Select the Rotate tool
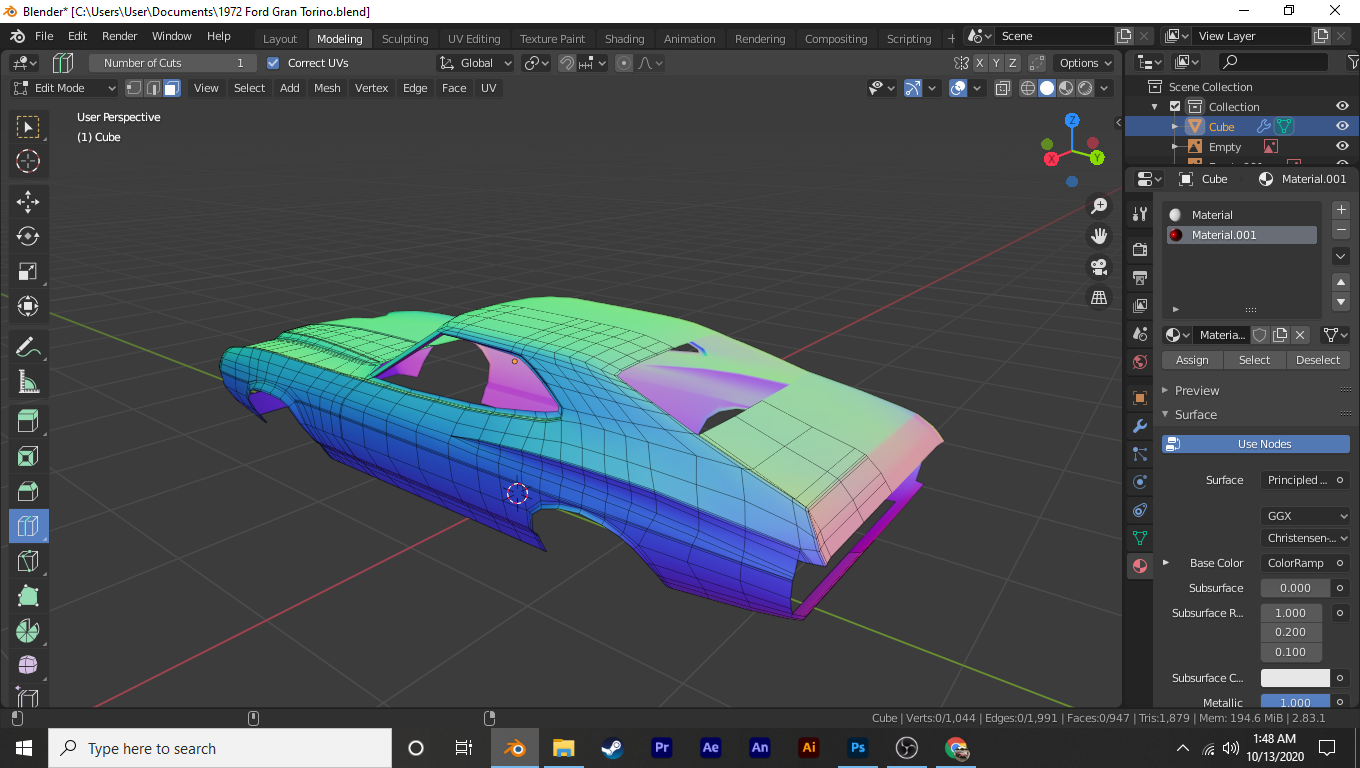Image resolution: width=1360 pixels, height=768 pixels. (28, 236)
